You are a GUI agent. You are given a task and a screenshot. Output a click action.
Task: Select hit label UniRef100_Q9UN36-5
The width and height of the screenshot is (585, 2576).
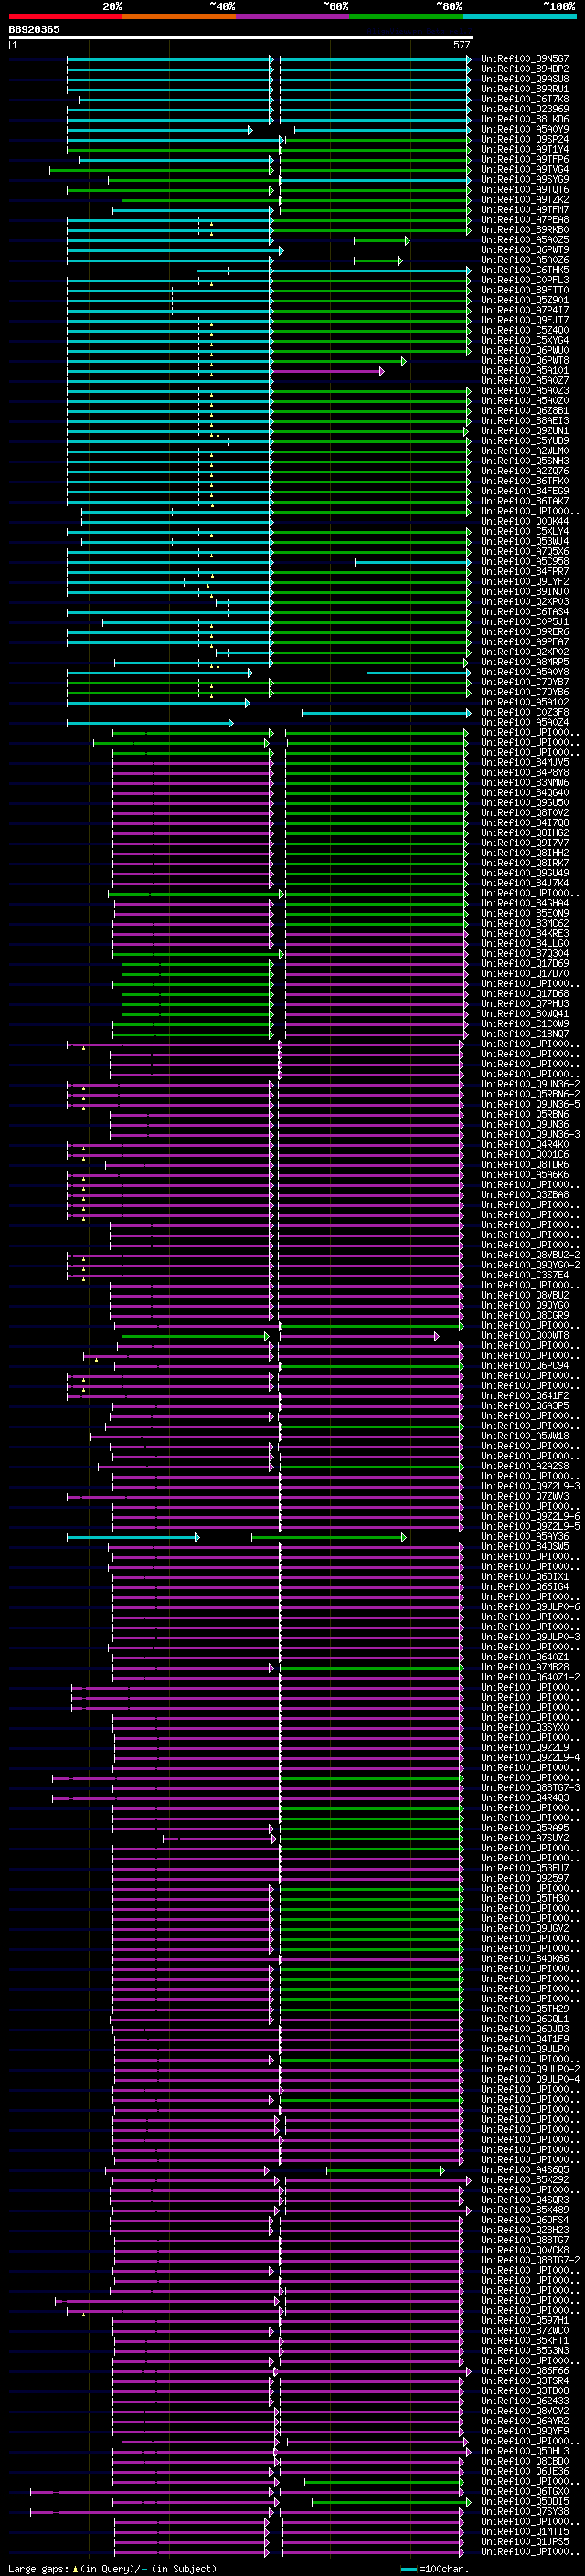[x=530, y=1104]
